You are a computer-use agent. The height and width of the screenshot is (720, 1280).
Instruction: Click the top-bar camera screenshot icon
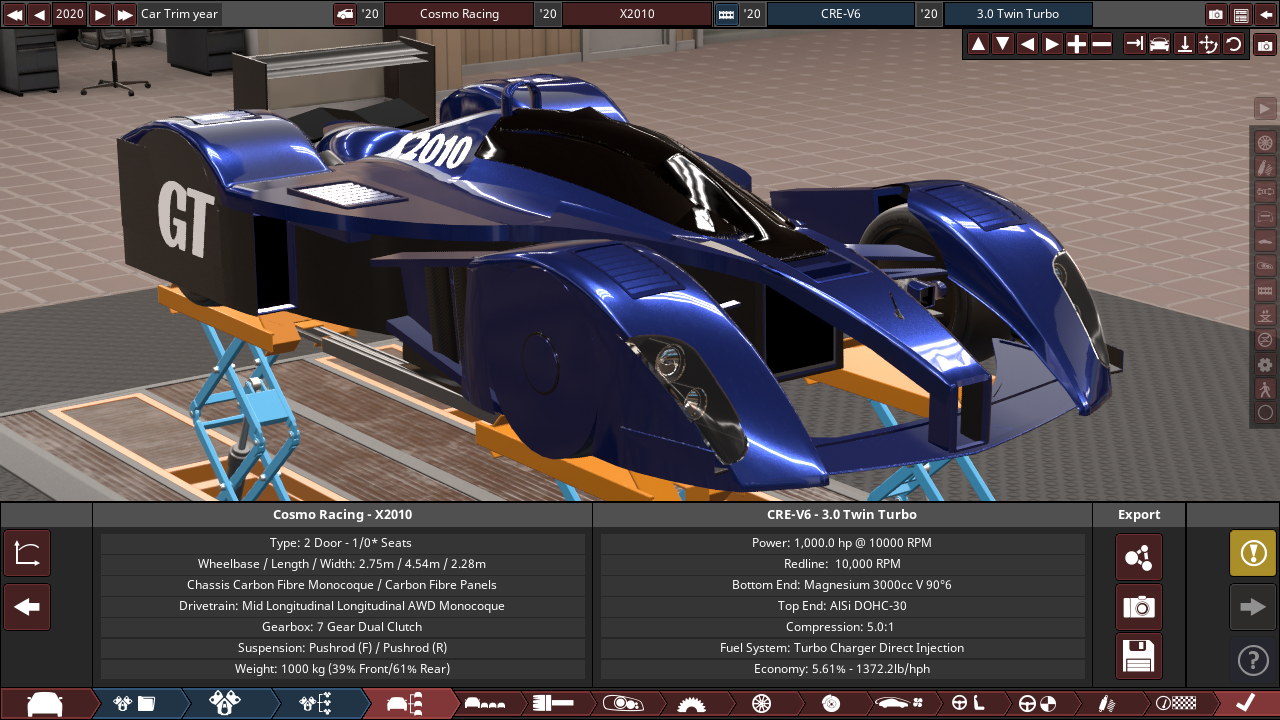(1216, 14)
